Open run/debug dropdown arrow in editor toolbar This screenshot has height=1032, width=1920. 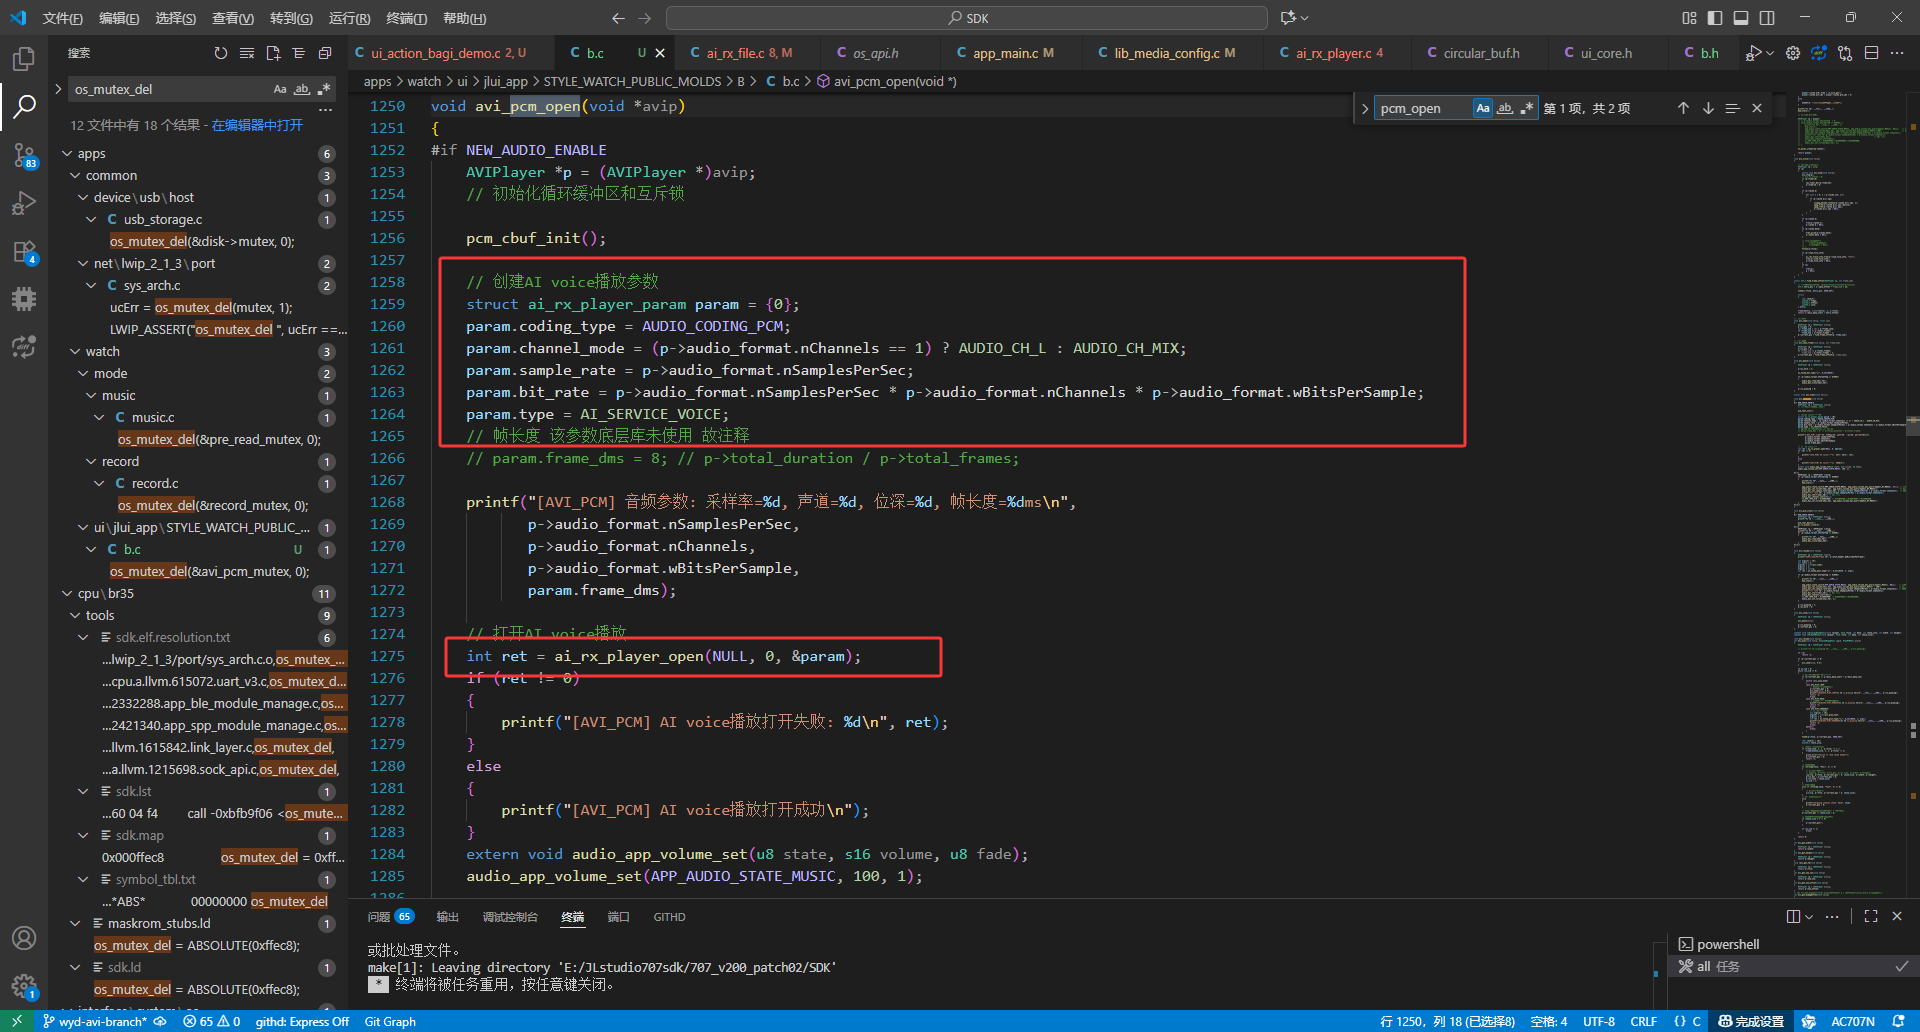tap(1770, 53)
